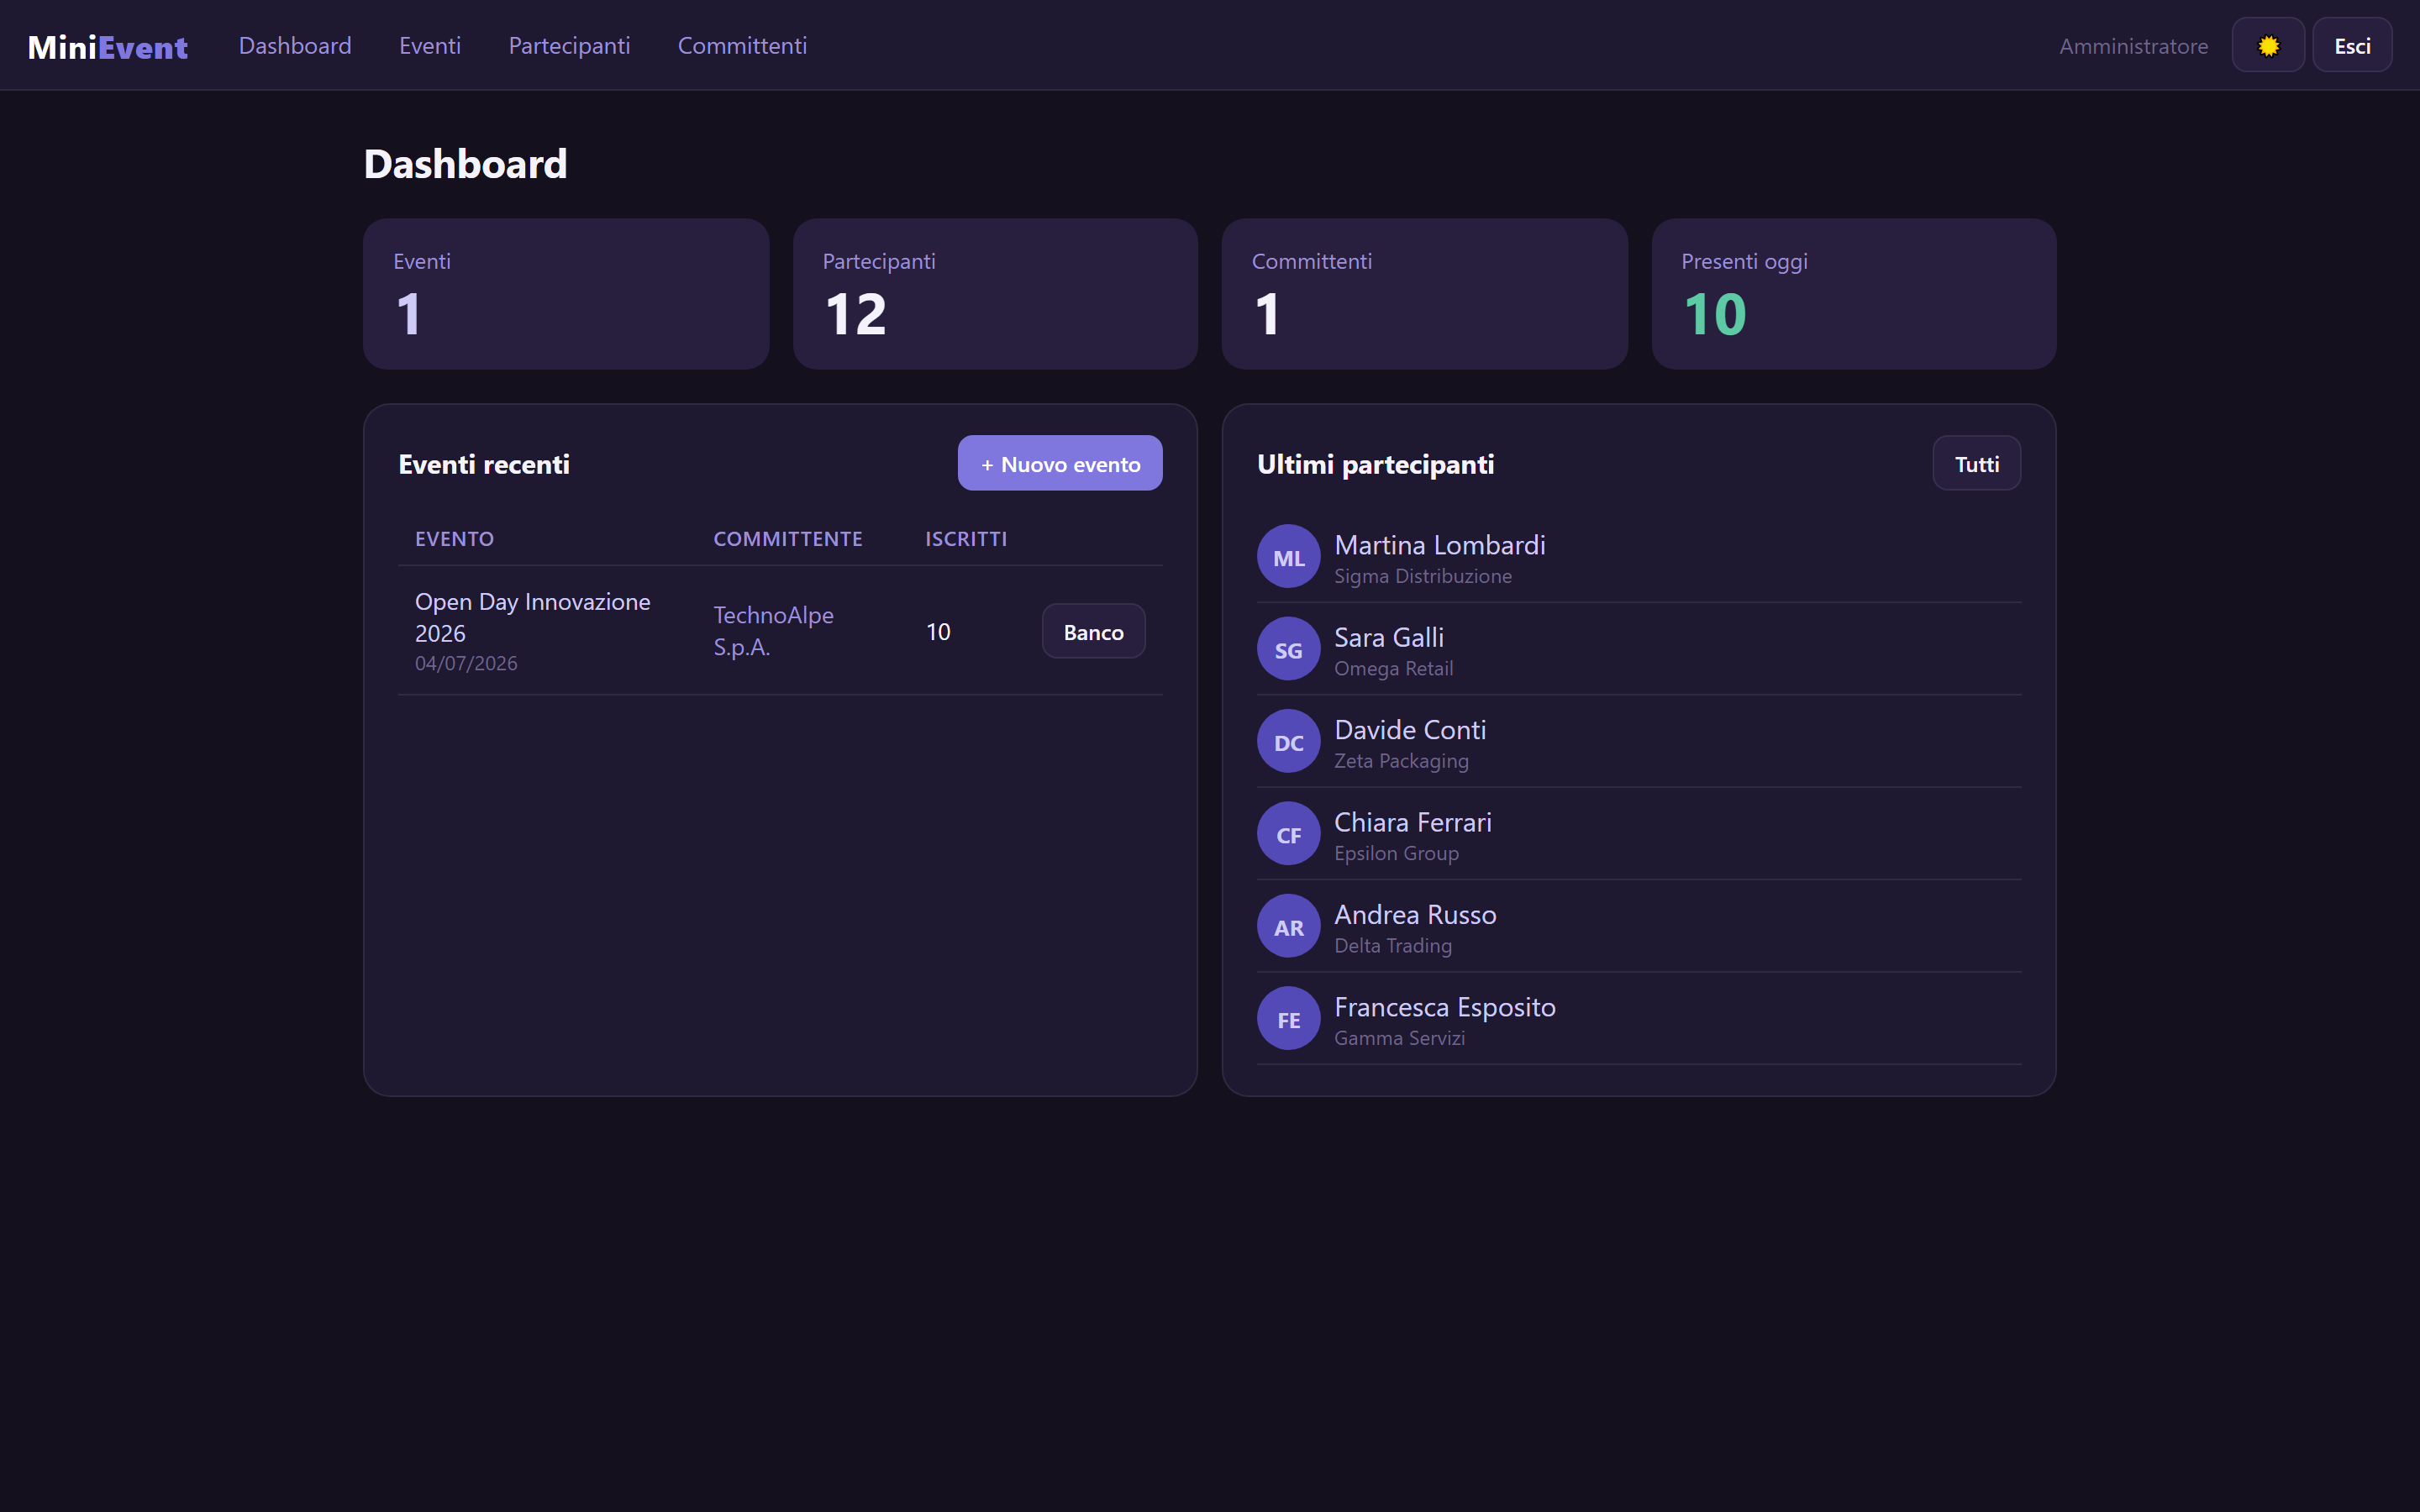Open participant Davide Conti

tap(1410, 730)
